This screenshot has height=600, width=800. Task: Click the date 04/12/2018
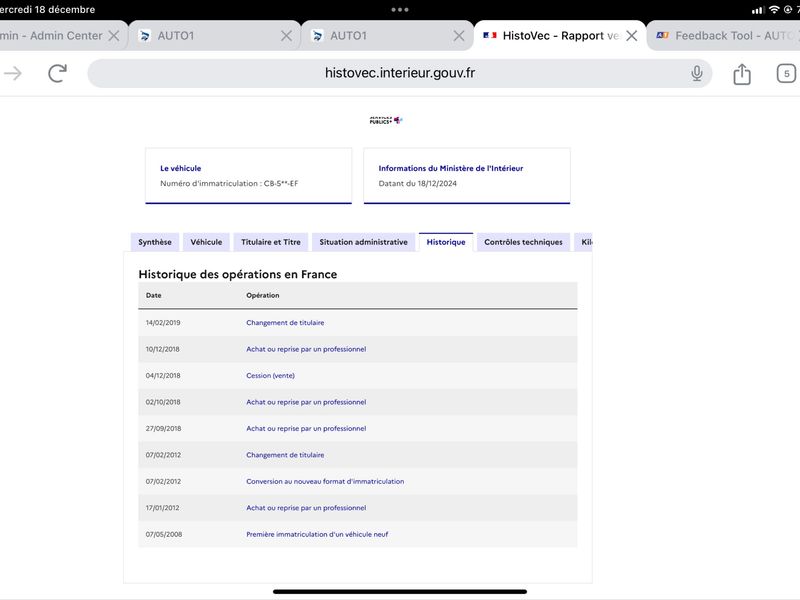[163, 376]
